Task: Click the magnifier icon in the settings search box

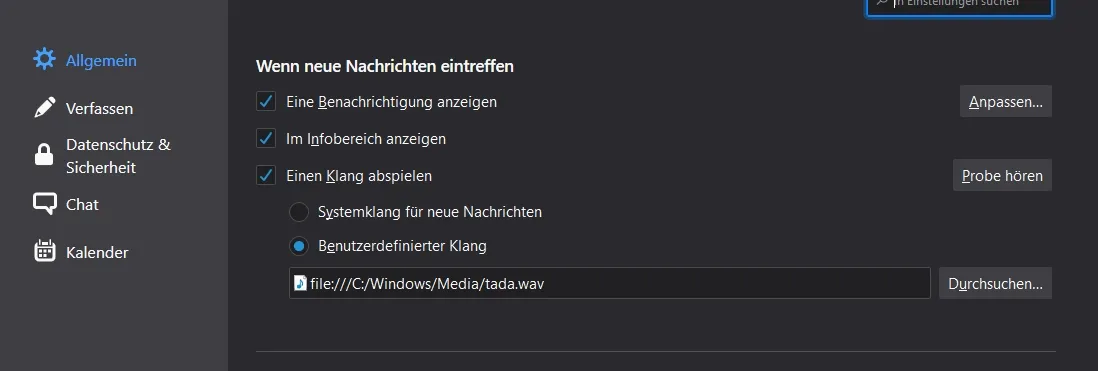Action: (x=882, y=3)
